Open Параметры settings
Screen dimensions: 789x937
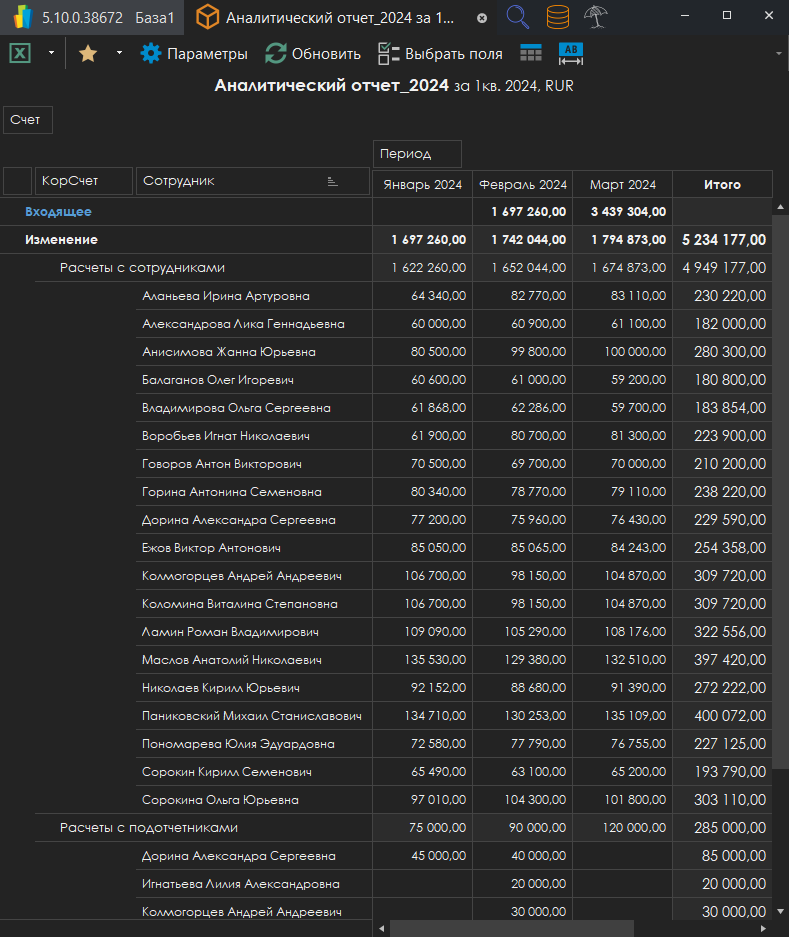coord(194,54)
